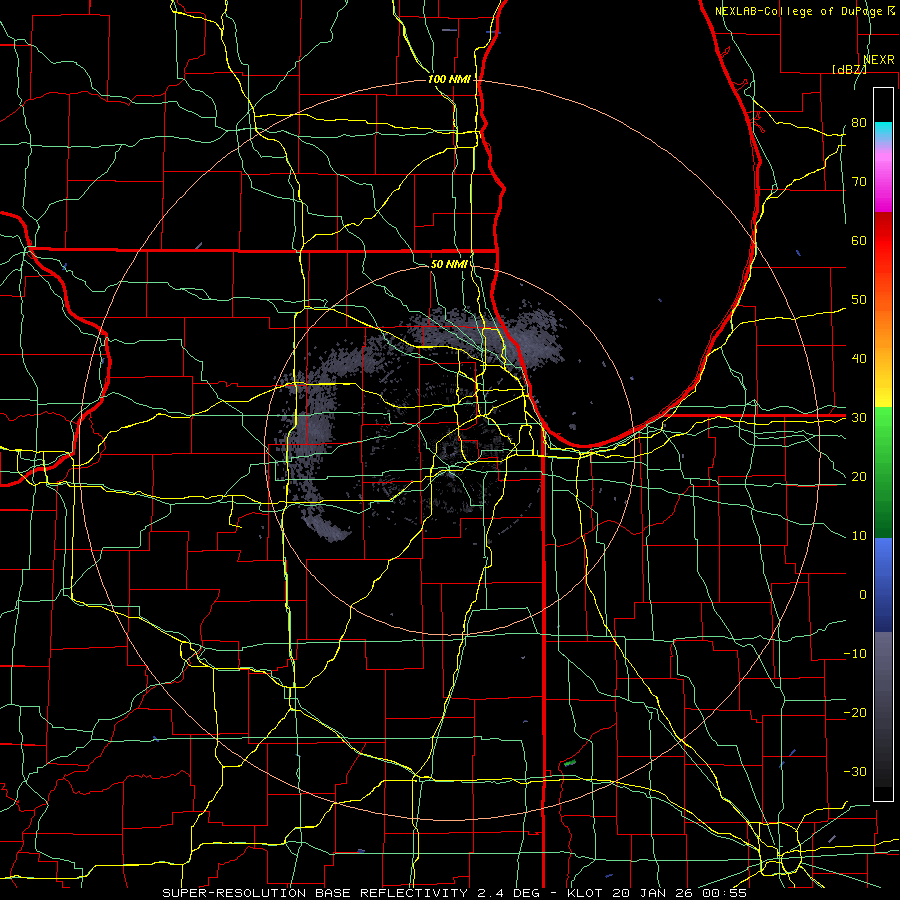Click the 100 NMI range ring label
Screen dimensions: 900x900
point(449,79)
